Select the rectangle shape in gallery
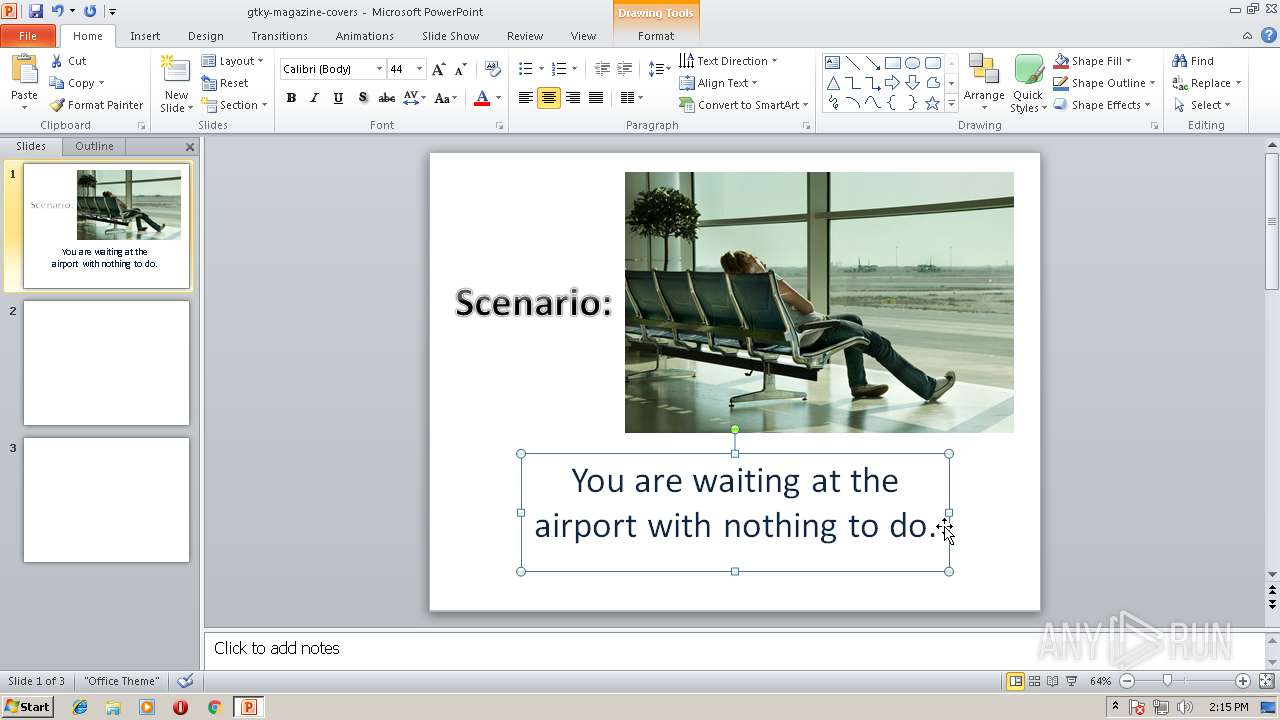This screenshot has height=720, width=1280. [893, 63]
